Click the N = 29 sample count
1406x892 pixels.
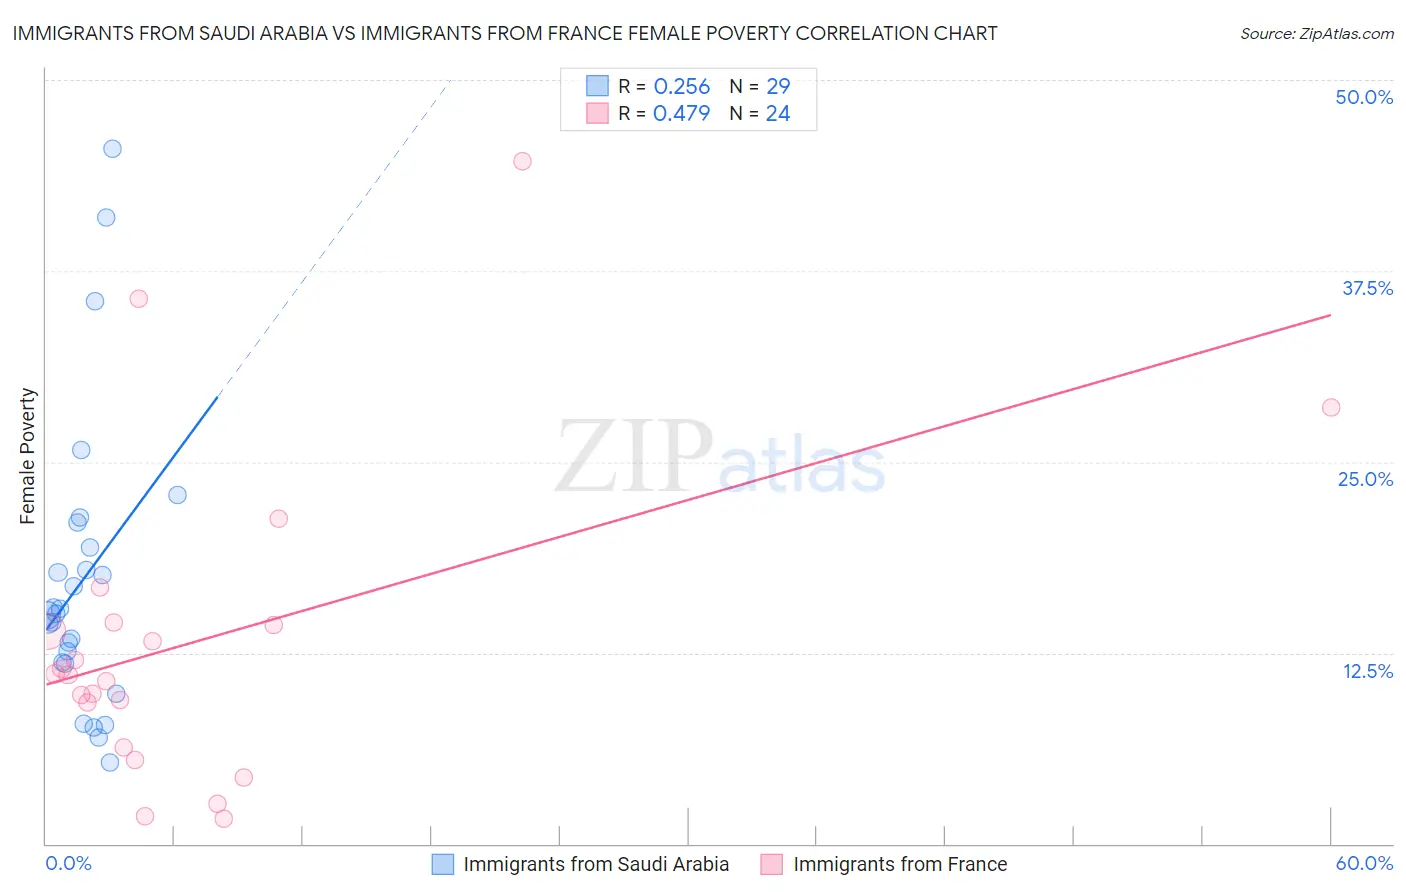(x=760, y=87)
